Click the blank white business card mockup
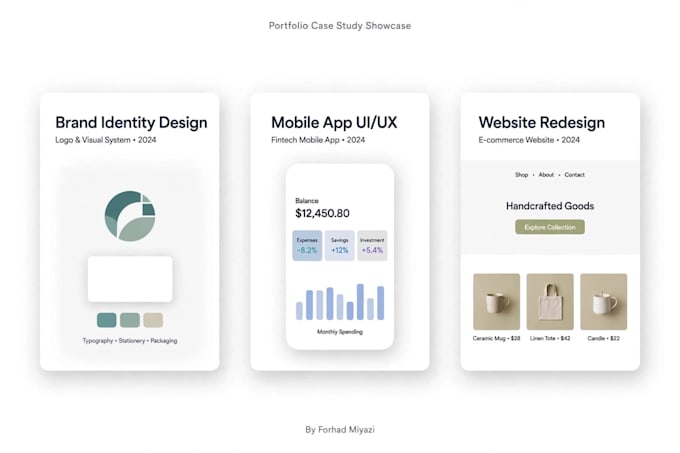 click(x=130, y=279)
